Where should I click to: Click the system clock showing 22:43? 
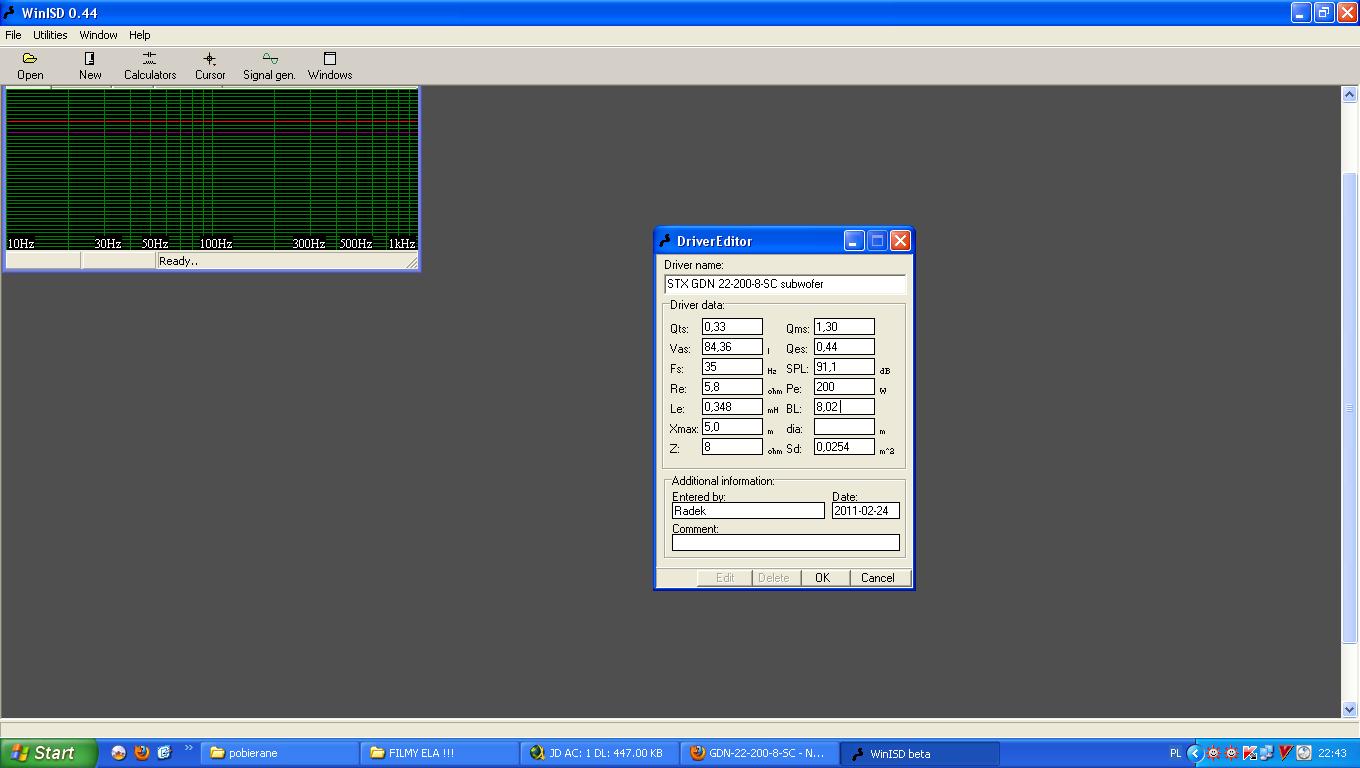click(1332, 753)
